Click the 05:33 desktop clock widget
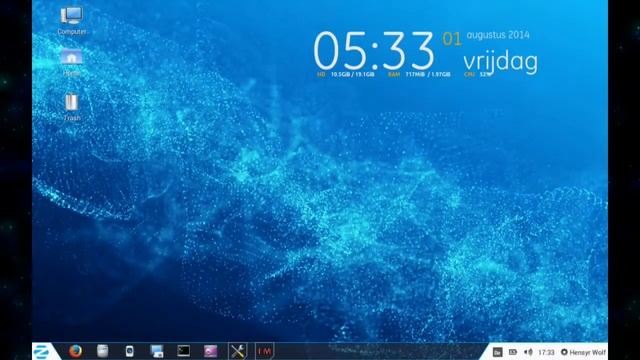Screen dimensions: 640x360 pos(373,51)
